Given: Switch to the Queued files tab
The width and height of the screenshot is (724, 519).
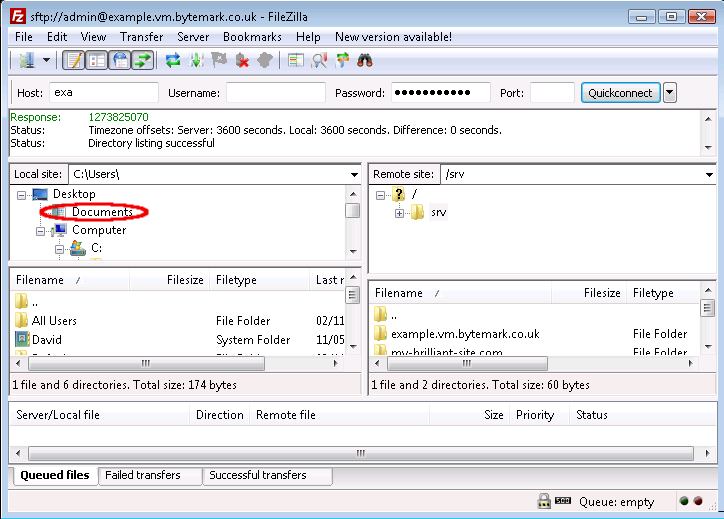Looking at the screenshot, I should point(54,475).
